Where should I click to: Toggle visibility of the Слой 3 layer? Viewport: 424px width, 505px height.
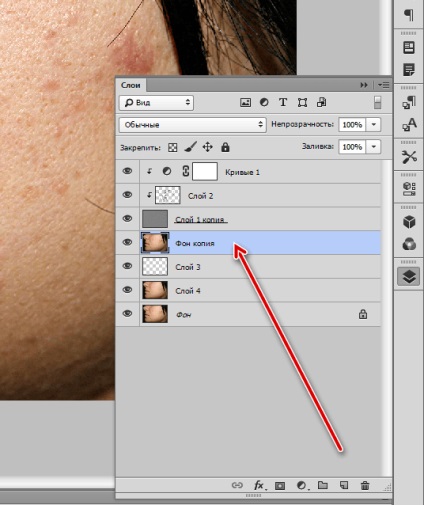(x=127, y=266)
